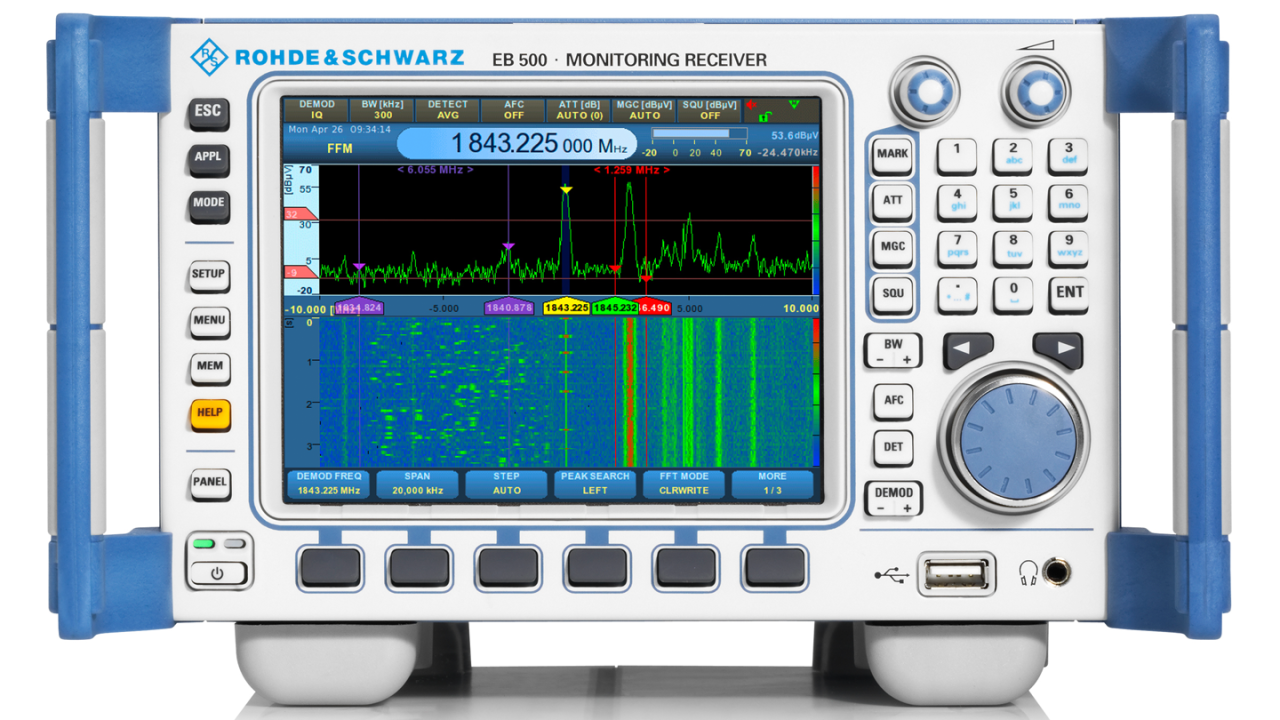Open the BW [kHz] 300 setting
The height and width of the screenshot is (720, 1280).
point(382,109)
